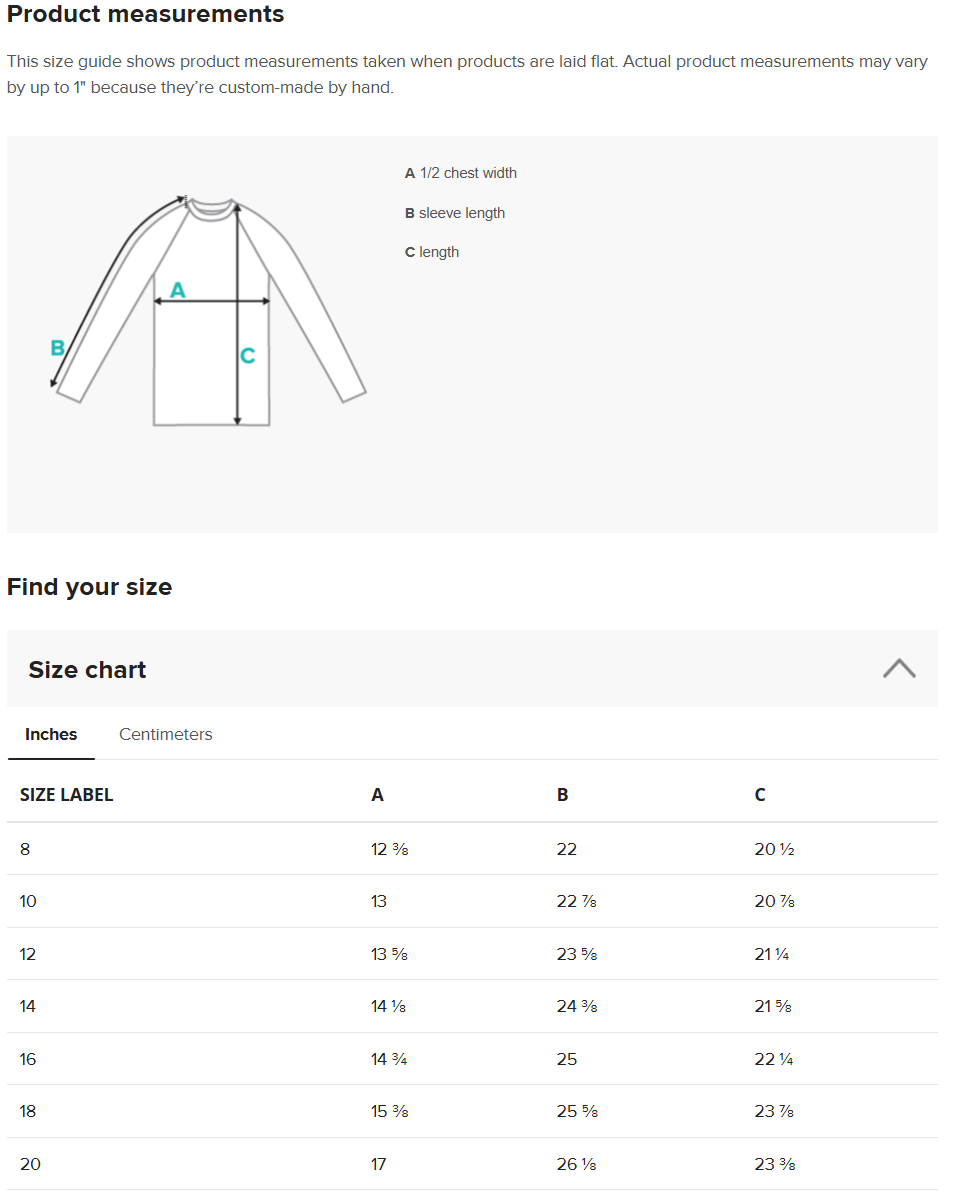Click the "Size chart" section title
The width and height of the screenshot is (954, 1195).
(87, 669)
